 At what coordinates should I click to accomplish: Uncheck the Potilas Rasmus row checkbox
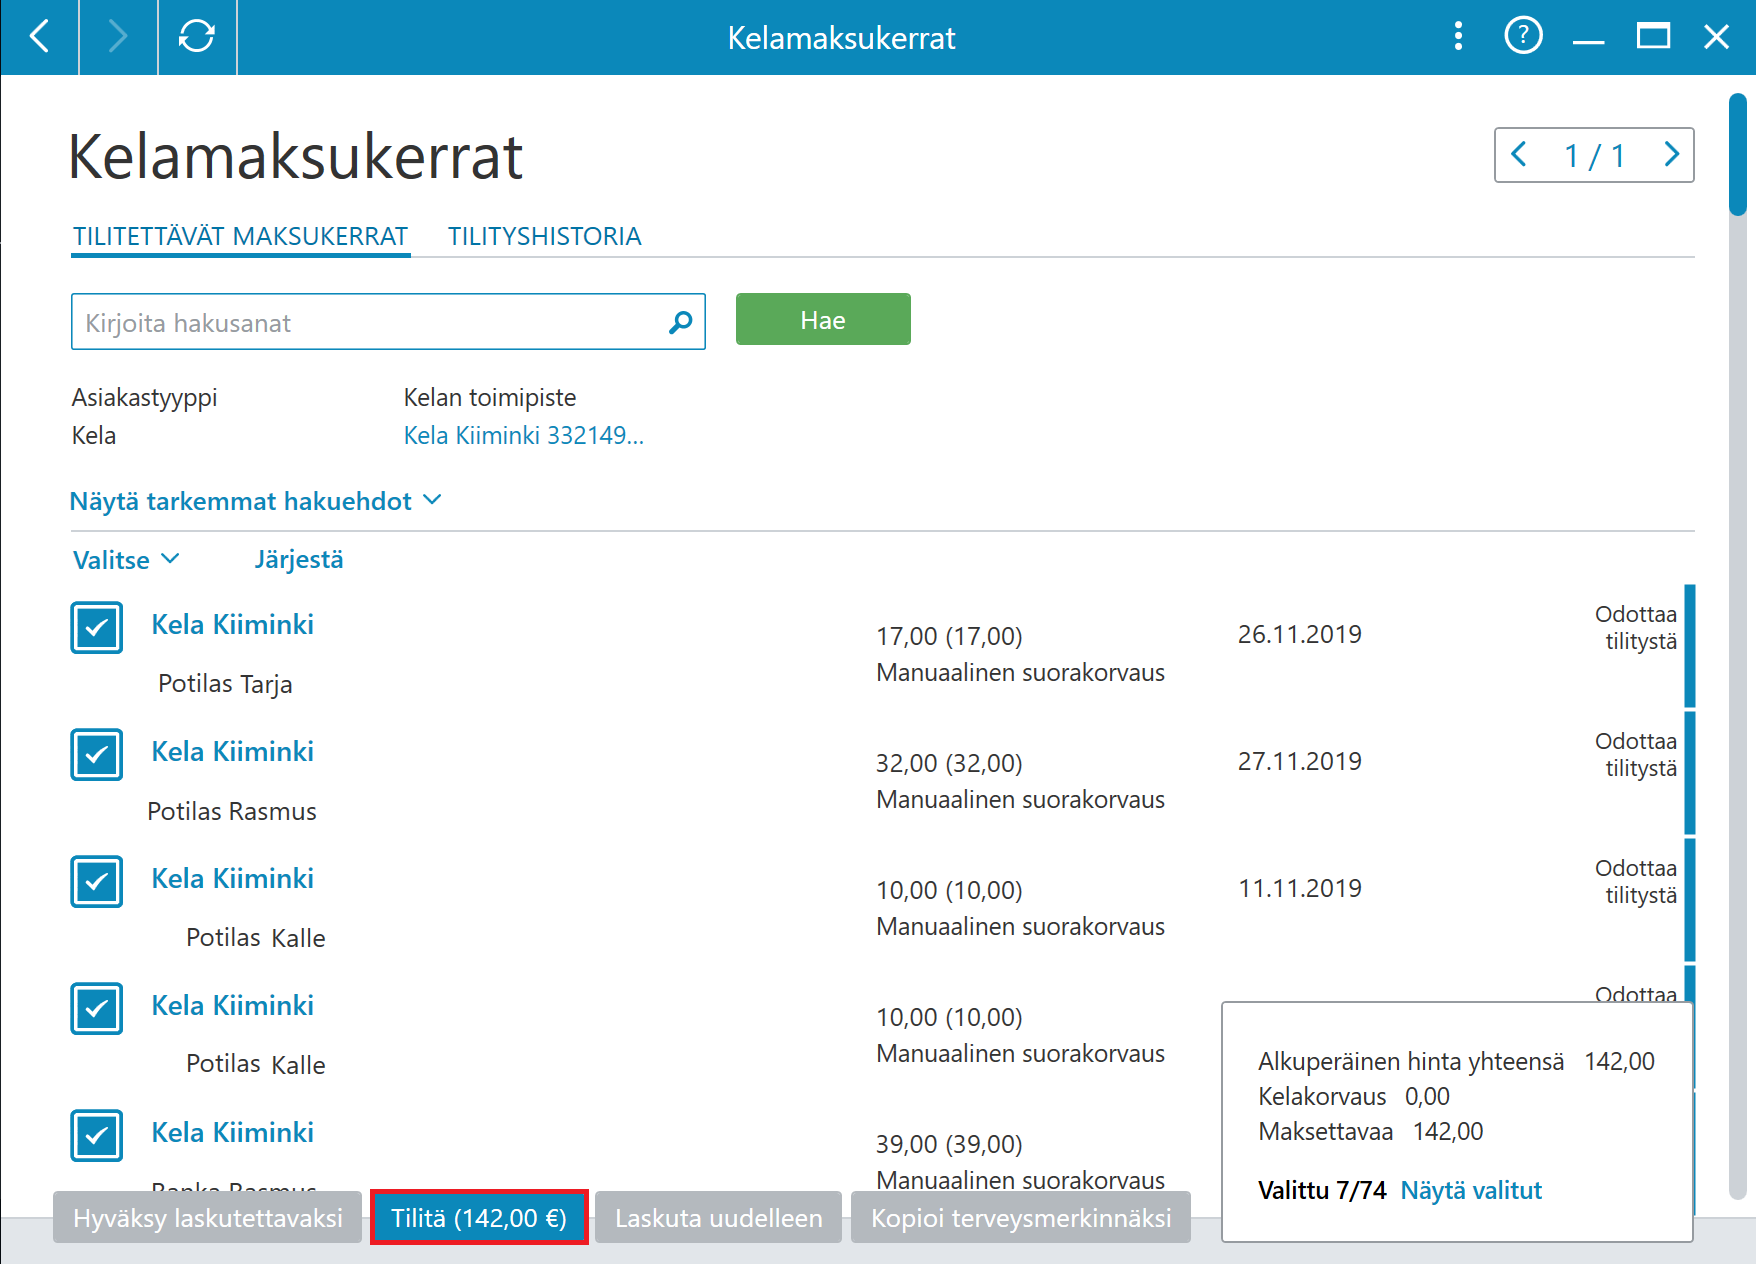coord(97,754)
